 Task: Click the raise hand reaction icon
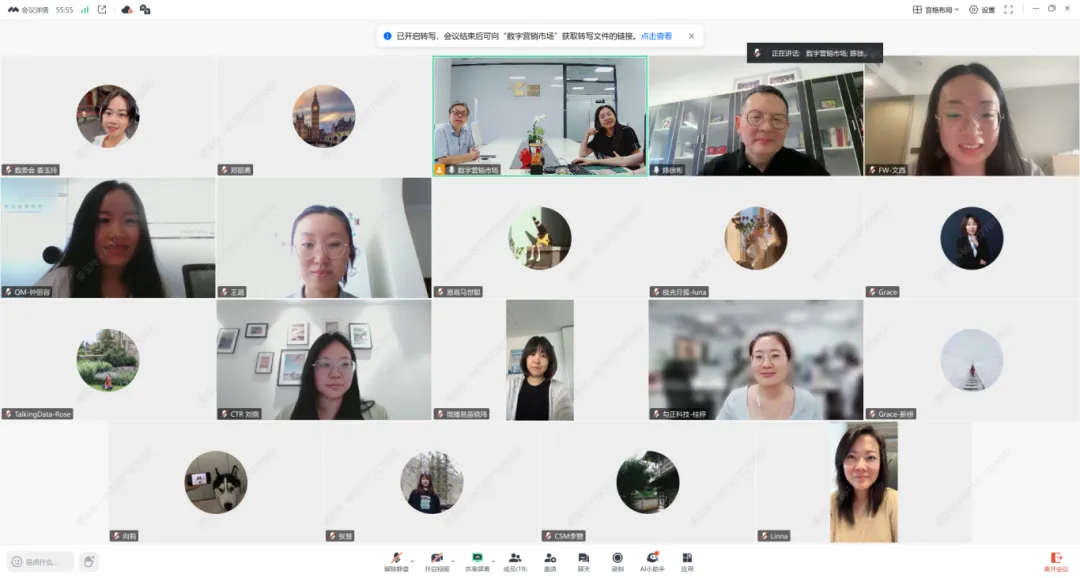(x=88, y=561)
